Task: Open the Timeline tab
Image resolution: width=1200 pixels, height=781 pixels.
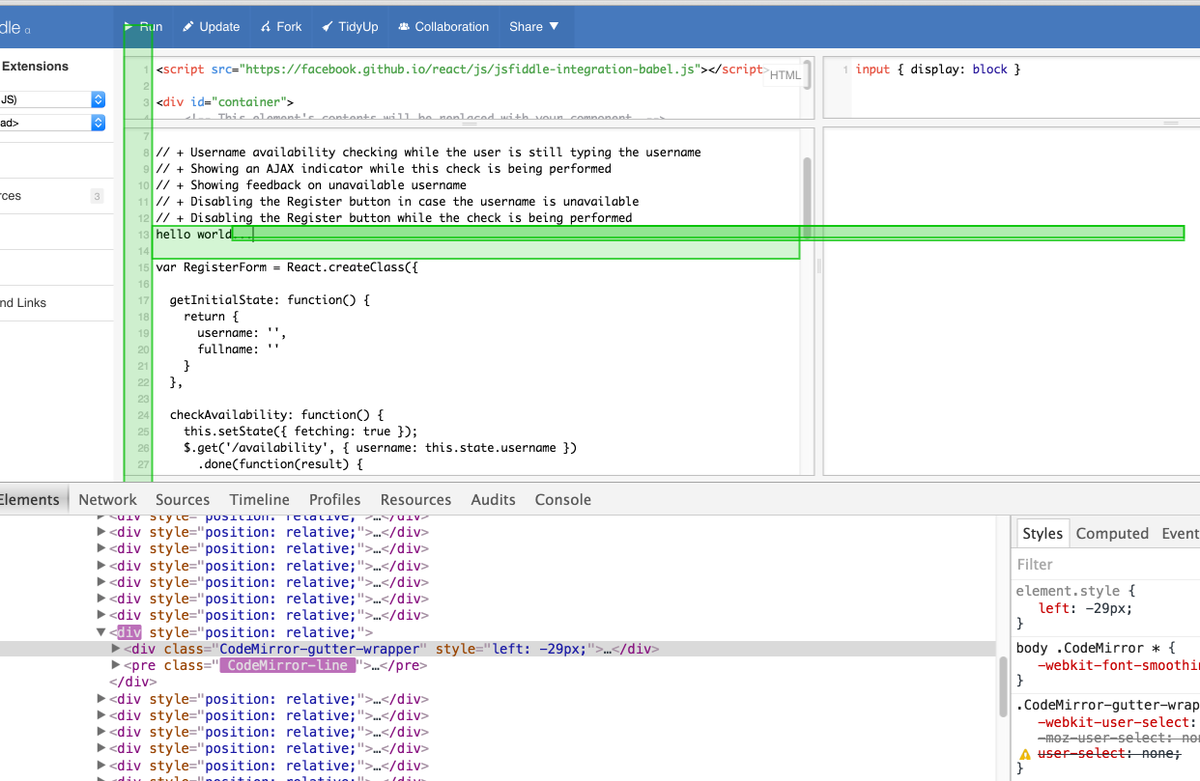Action: pos(259,499)
